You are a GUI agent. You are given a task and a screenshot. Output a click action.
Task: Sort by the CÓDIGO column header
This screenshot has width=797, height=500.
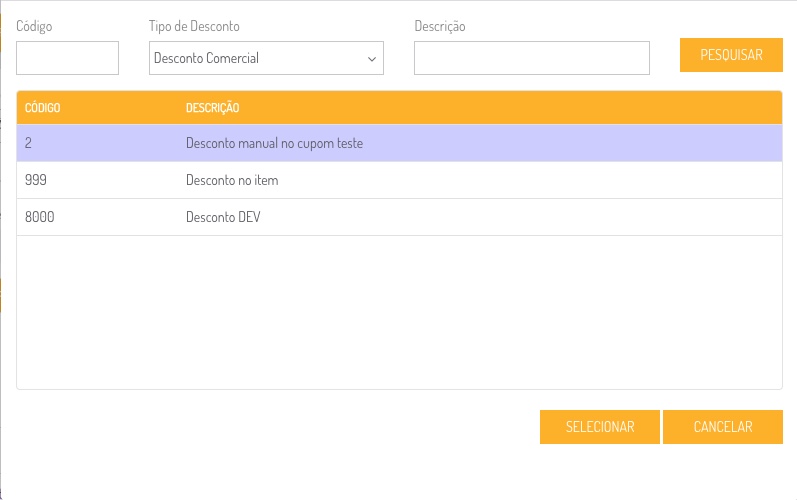point(44,107)
